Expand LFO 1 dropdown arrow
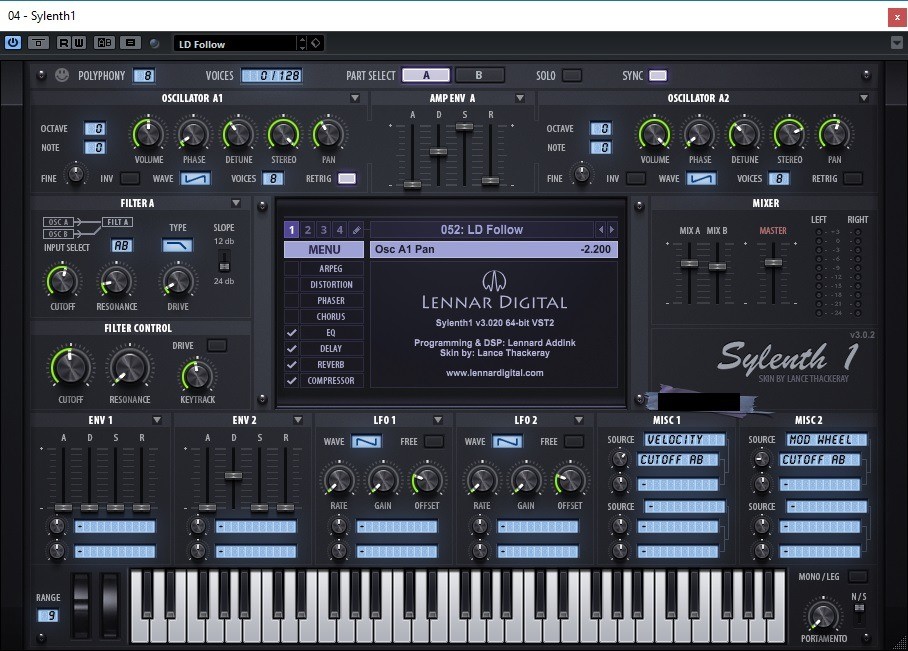The height and width of the screenshot is (651, 908). [438, 420]
